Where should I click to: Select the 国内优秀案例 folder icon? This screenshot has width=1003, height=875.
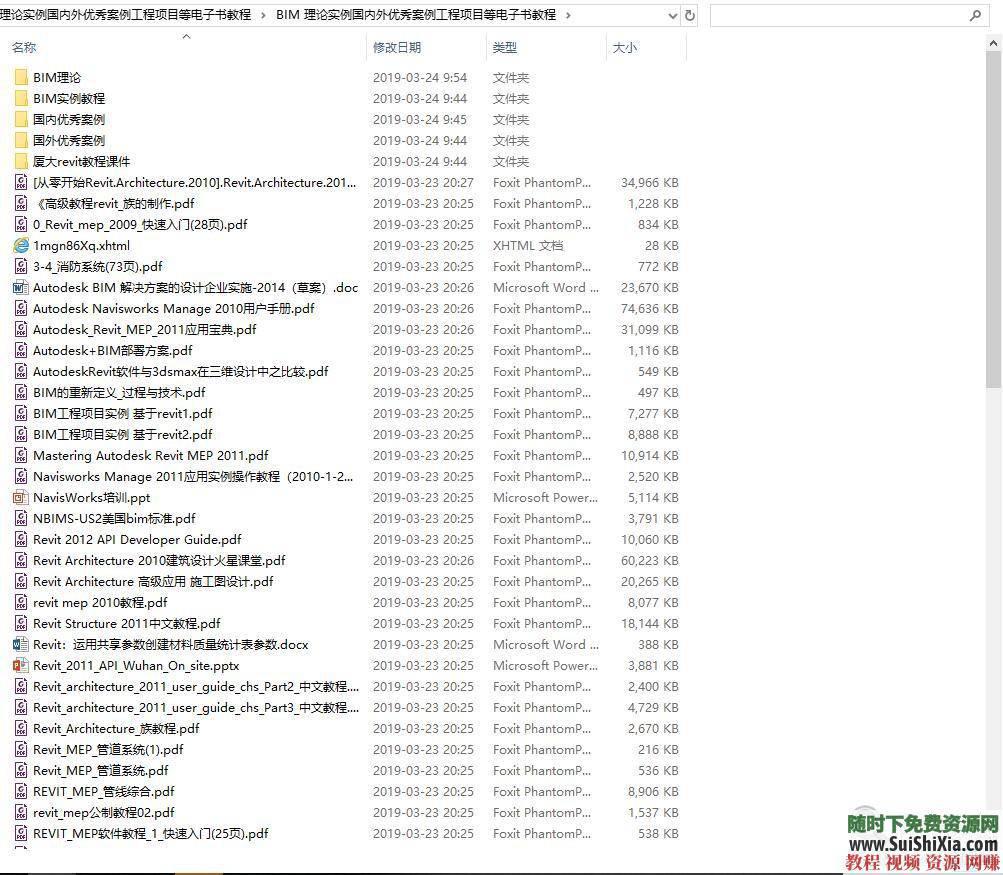tap(21, 120)
